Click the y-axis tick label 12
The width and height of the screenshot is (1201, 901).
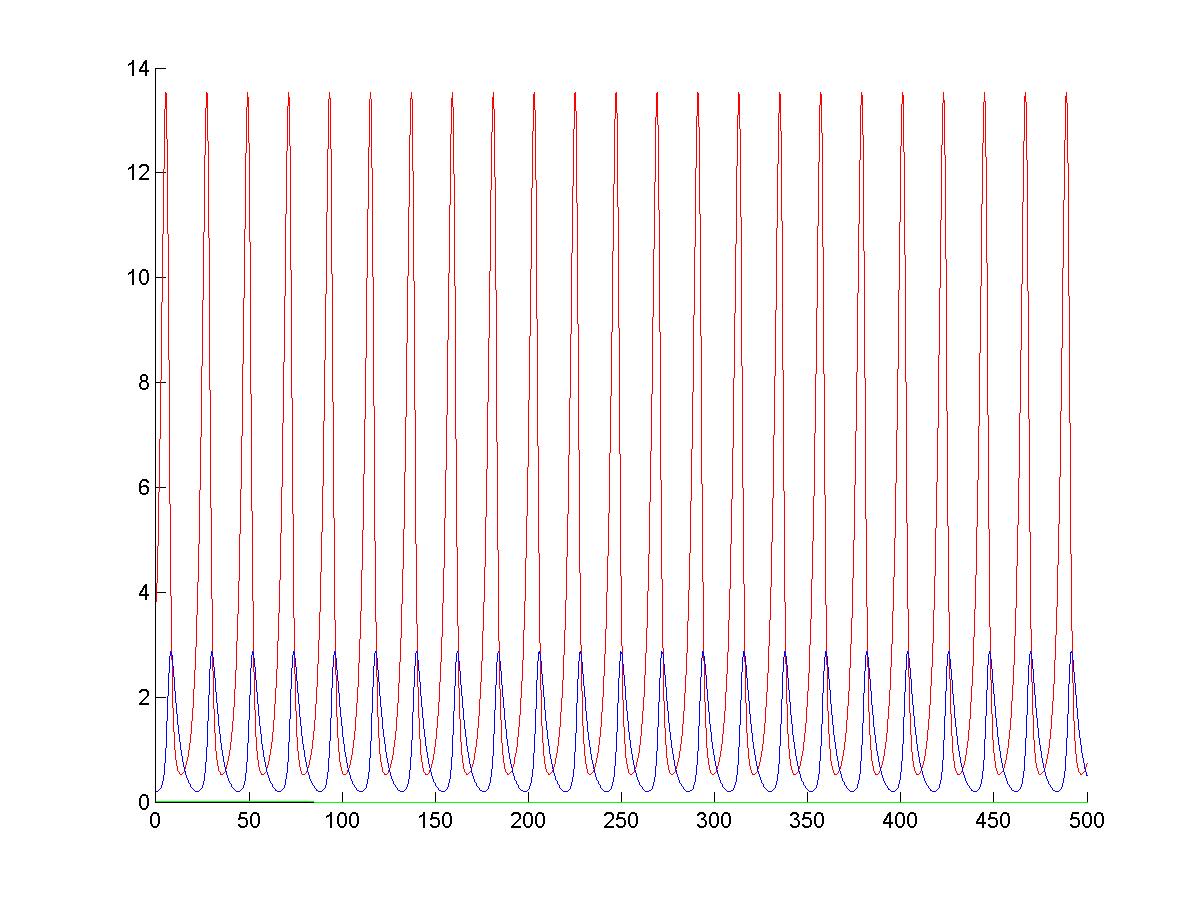click(x=137, y=173)
